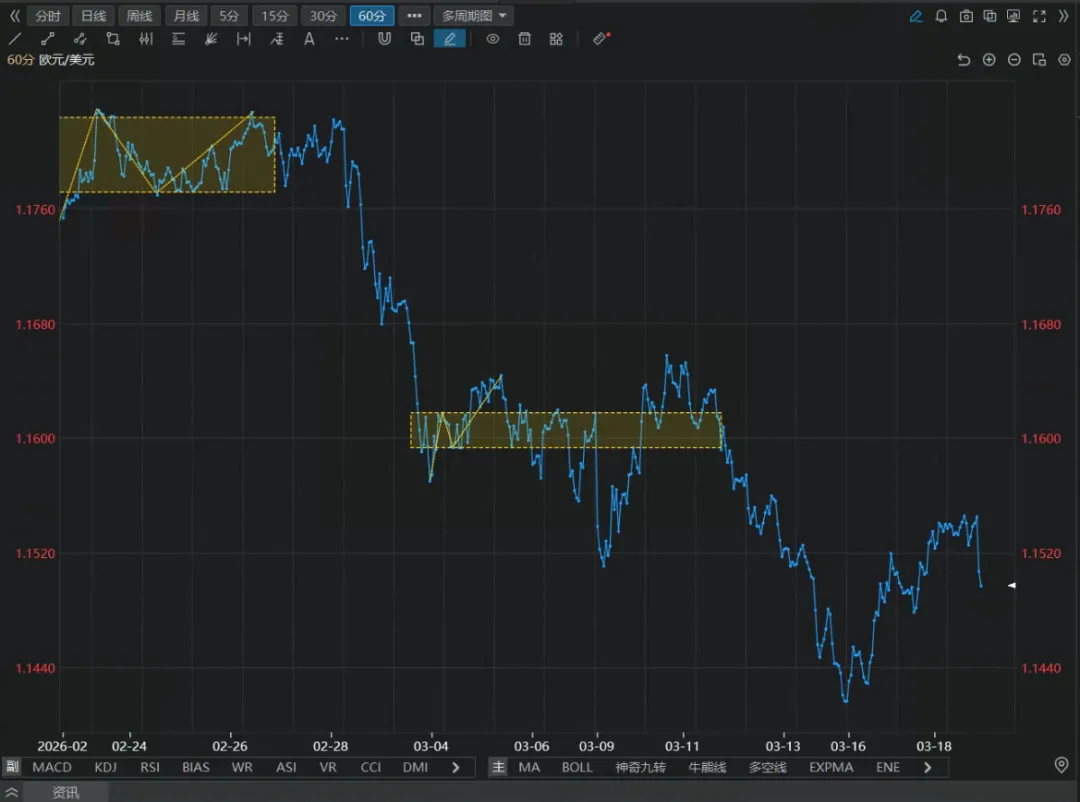Click the overlay comparison squares icon

point(990,16)
